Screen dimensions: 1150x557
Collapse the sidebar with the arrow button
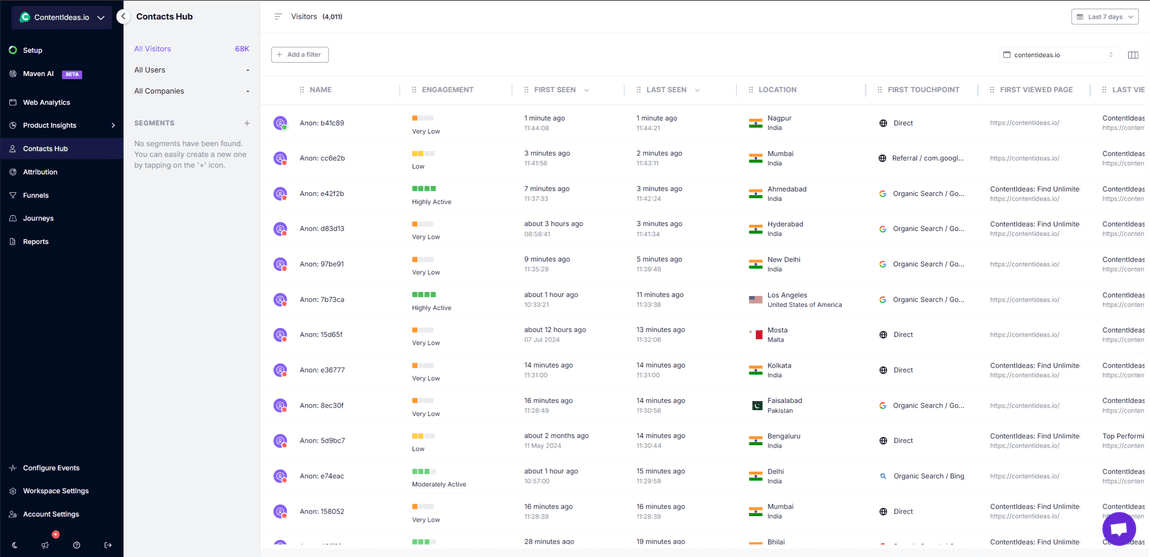(x=123, y=17)
